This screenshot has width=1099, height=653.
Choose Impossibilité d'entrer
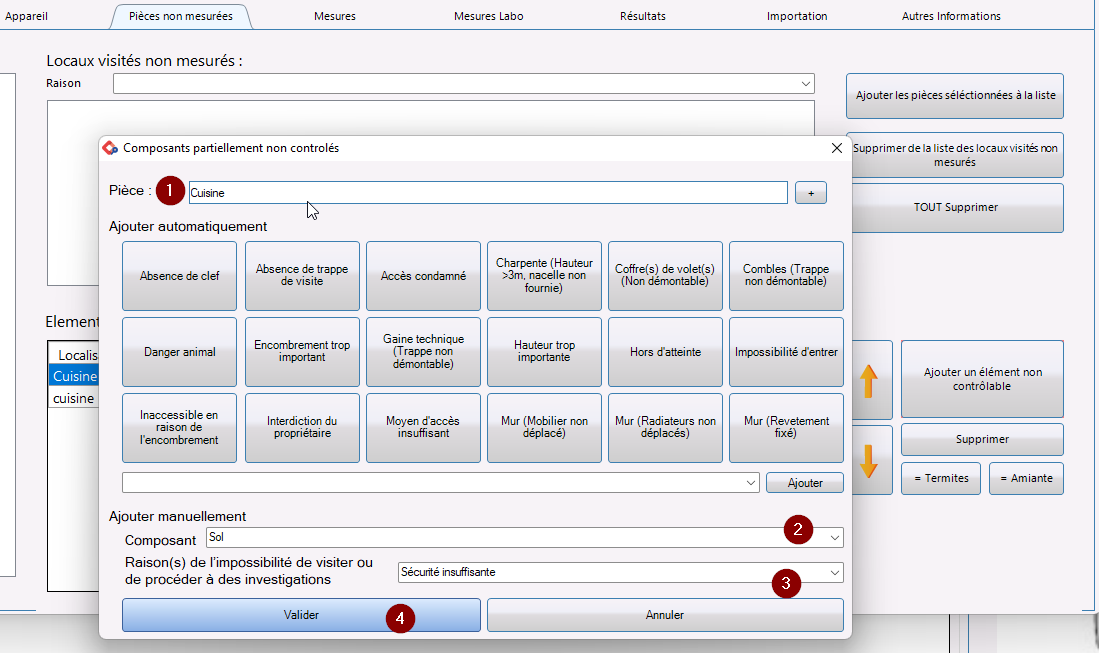(x=786, y=352)
